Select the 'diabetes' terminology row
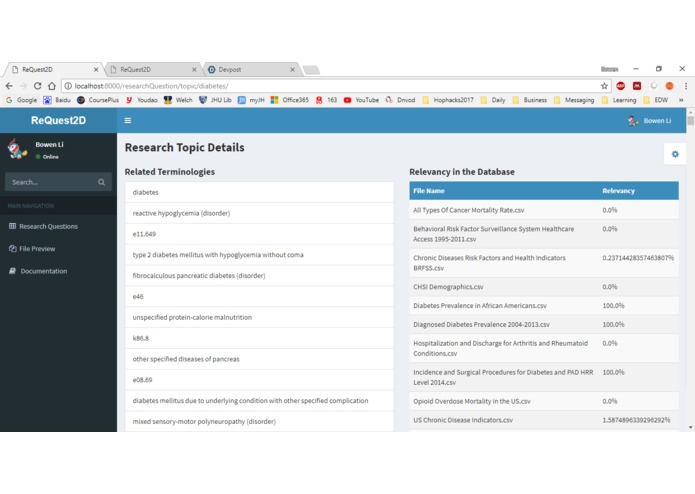Image resolution: width=695 pixels, height=494 pixels. pos(259,192)
